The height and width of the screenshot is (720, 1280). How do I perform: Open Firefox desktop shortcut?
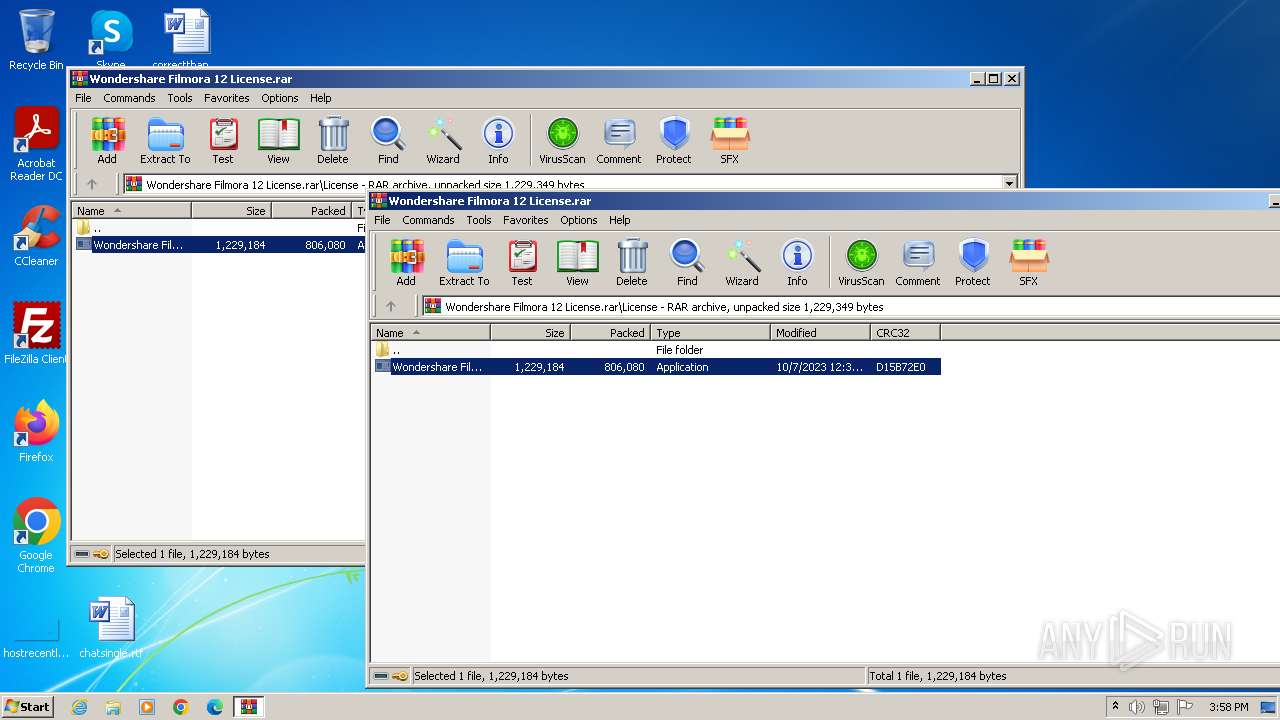pyautogui.click(x=36, y=431)
